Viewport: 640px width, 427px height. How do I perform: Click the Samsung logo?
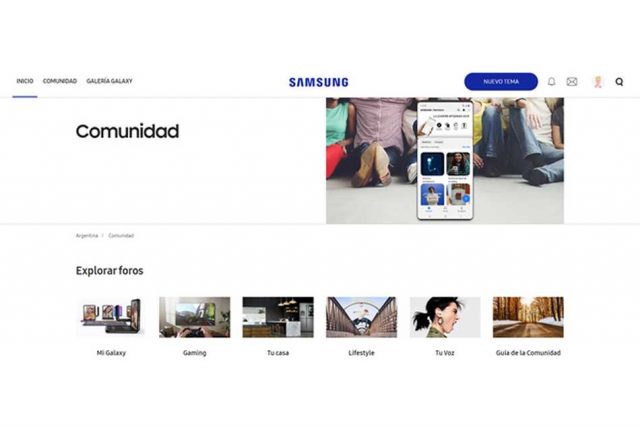tap(319, 82)
